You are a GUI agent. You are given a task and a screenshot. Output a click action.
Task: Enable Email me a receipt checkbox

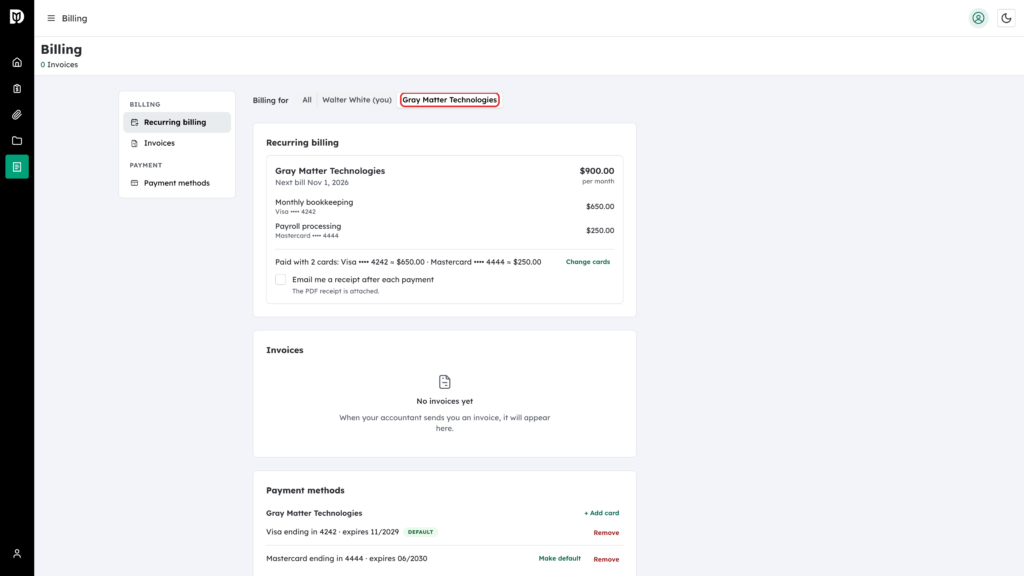[280, 280]
